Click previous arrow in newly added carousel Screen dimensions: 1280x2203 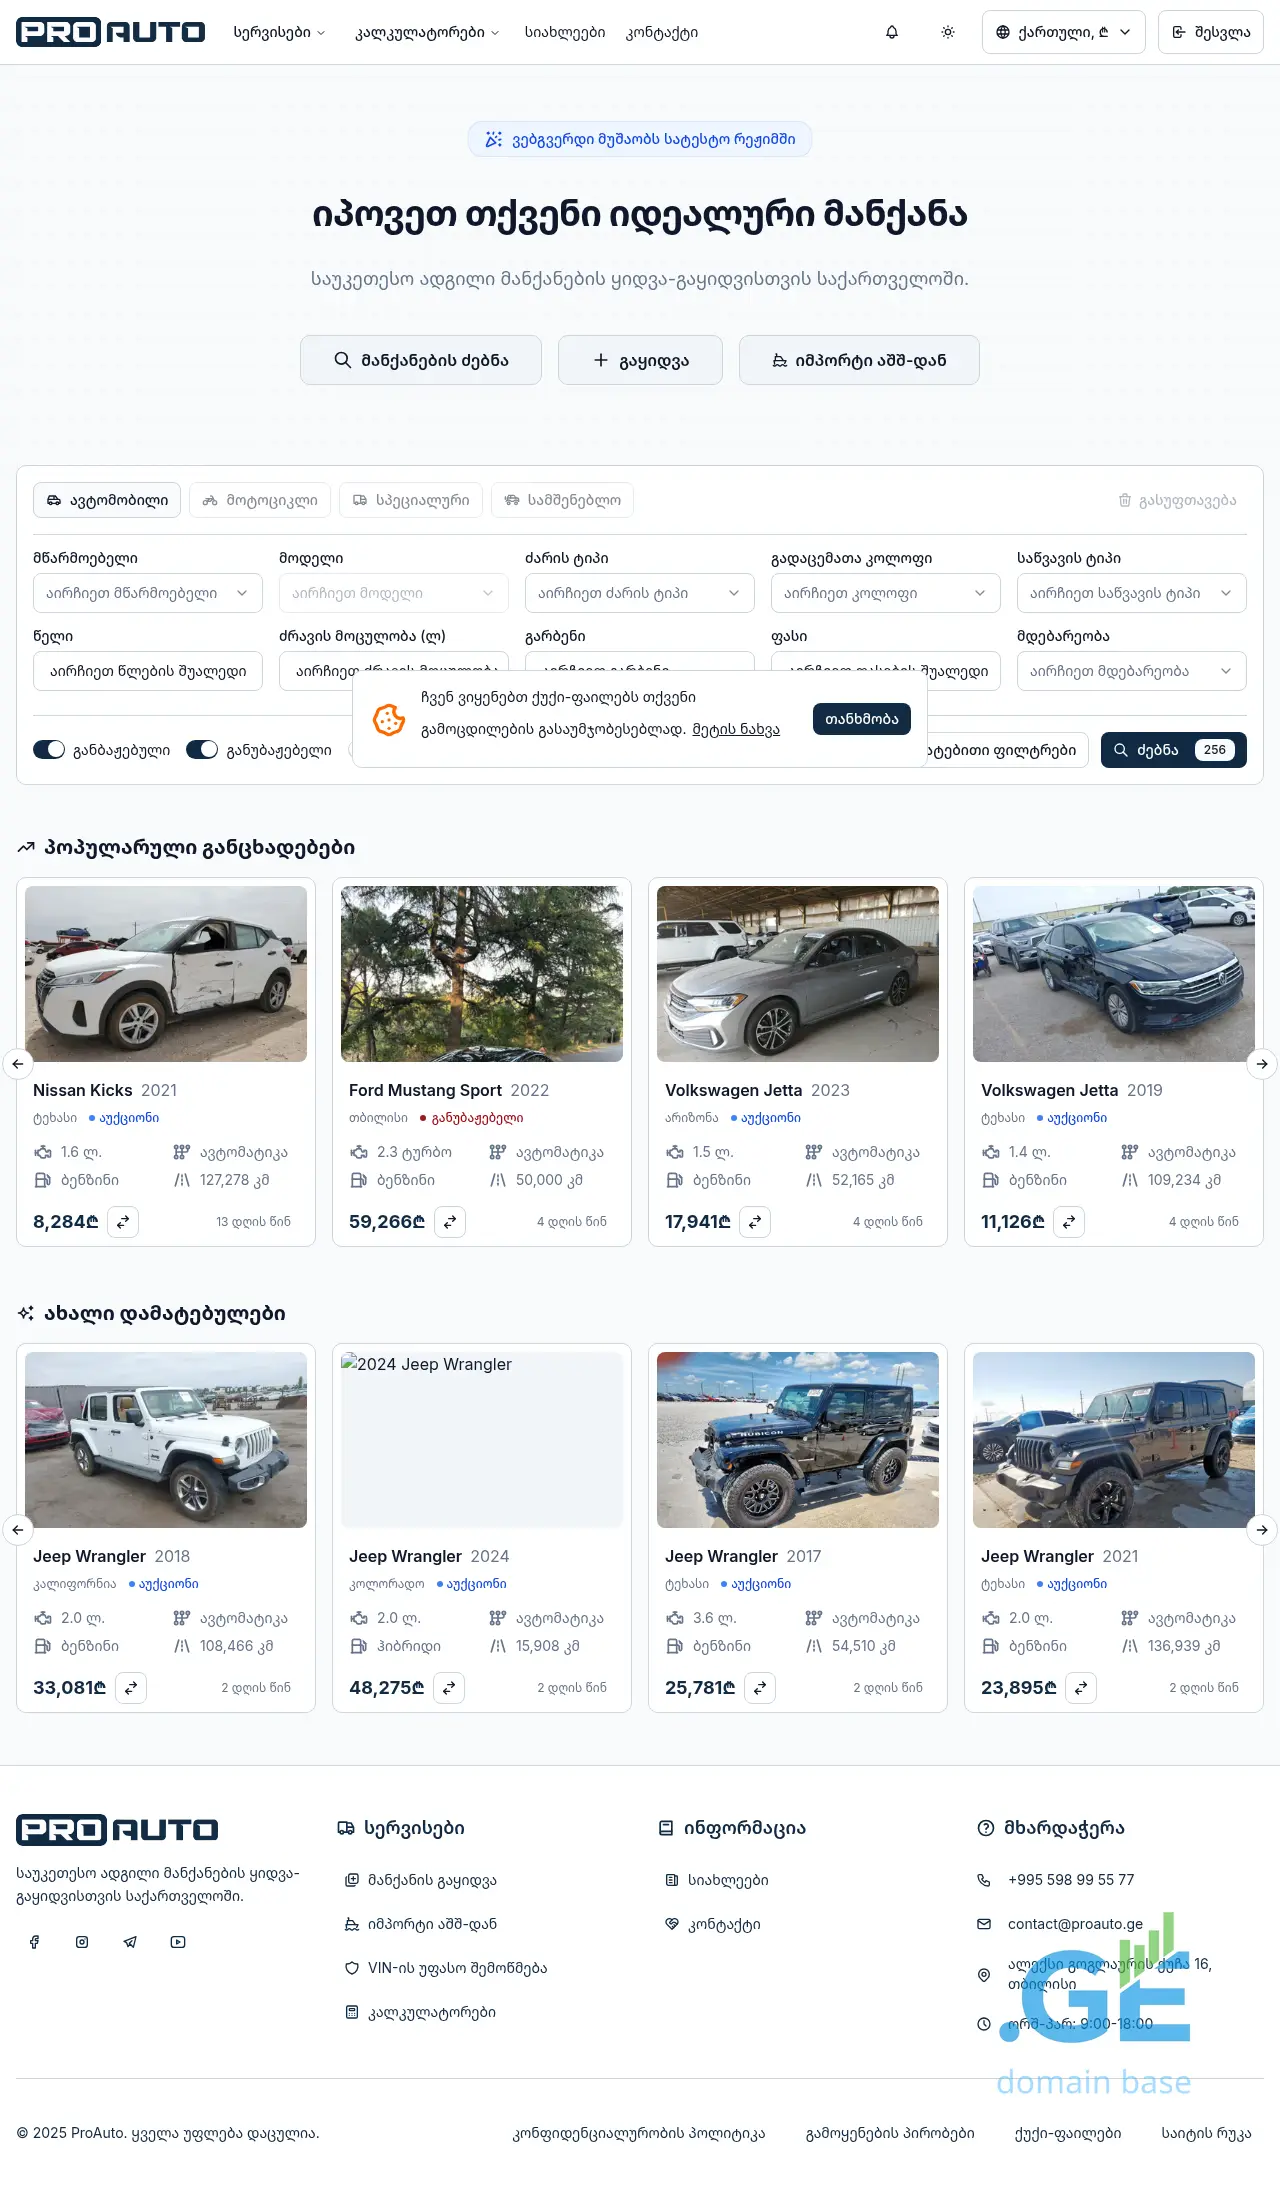pyautogui.click(x=18, y=1529)
